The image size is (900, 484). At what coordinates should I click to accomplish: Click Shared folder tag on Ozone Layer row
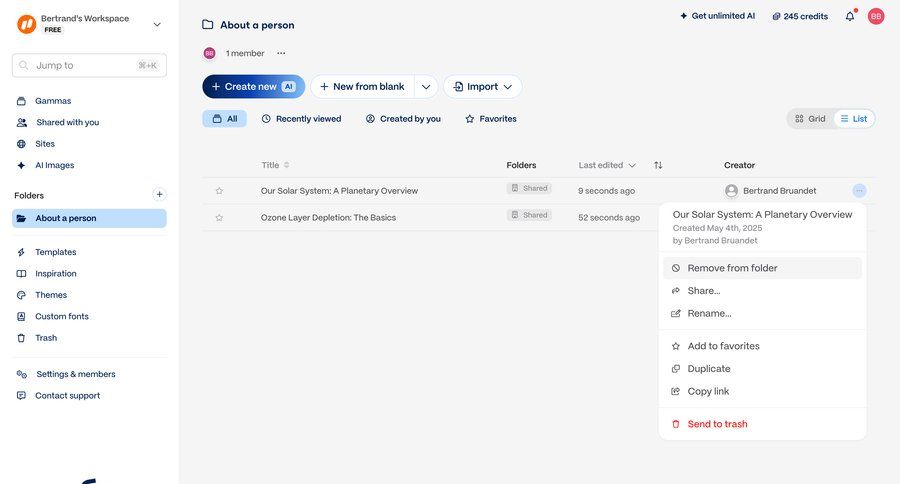coord(529,215)
